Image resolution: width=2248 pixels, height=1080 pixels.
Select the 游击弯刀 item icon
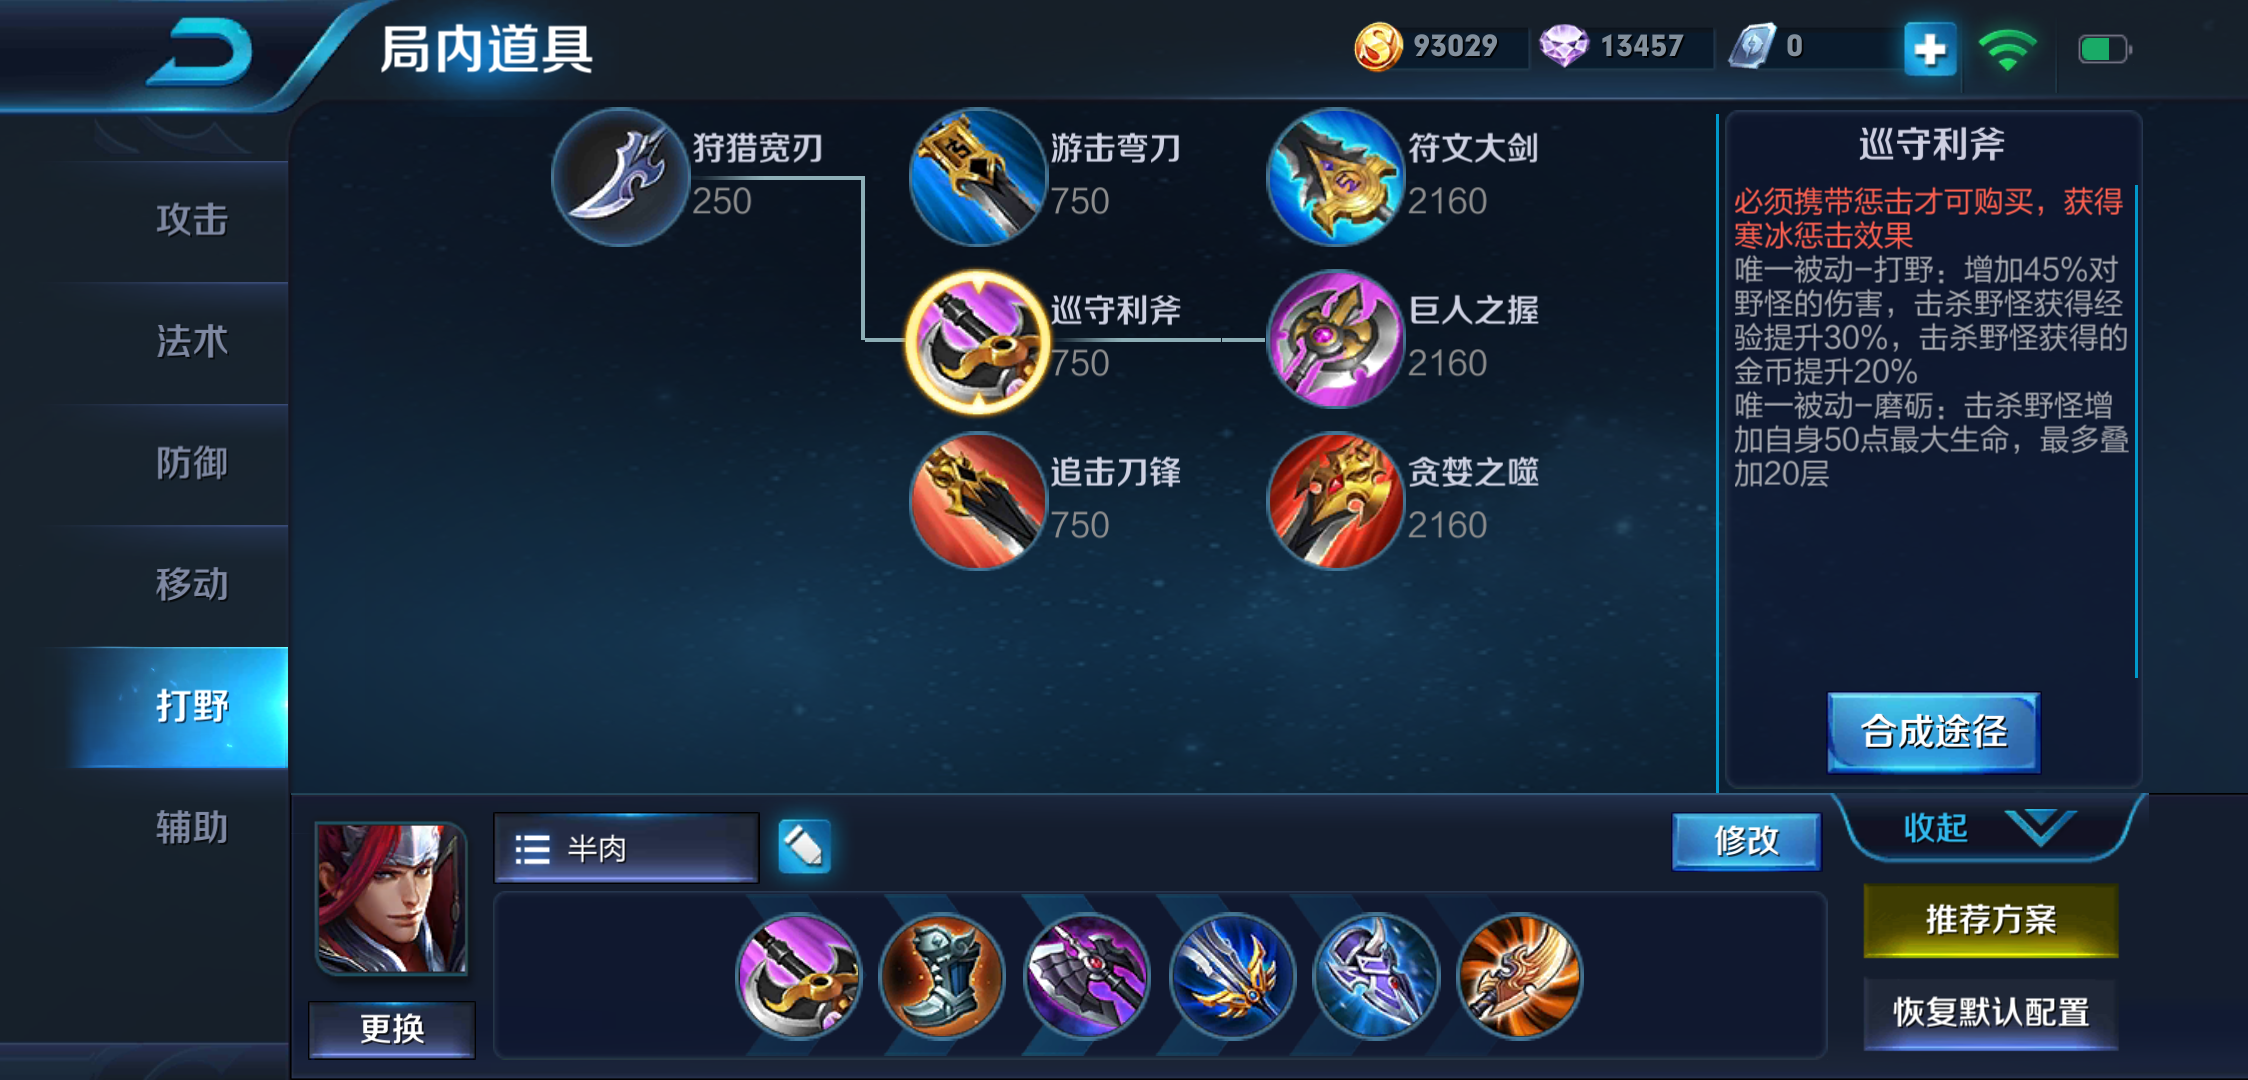coord(978,177)
